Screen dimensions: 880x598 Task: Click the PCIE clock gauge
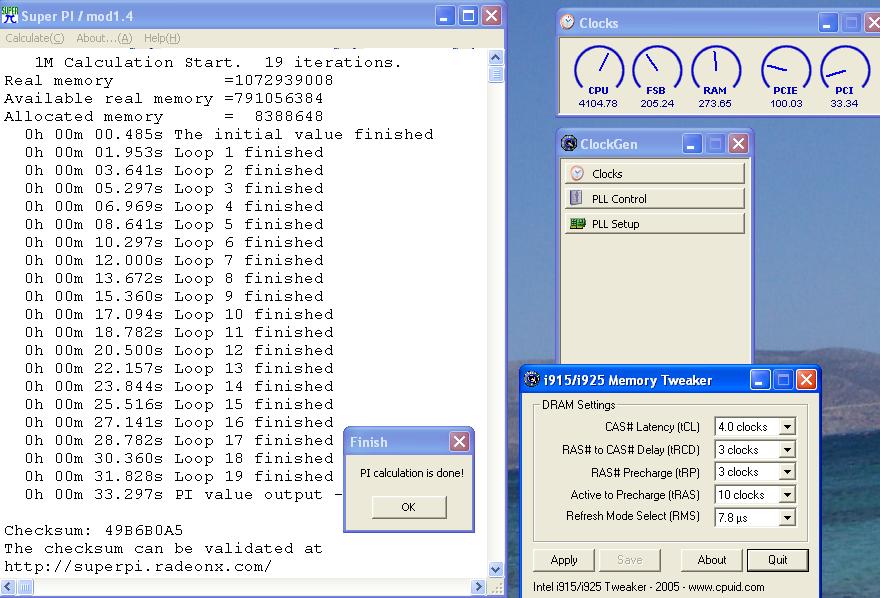(786, 70)
